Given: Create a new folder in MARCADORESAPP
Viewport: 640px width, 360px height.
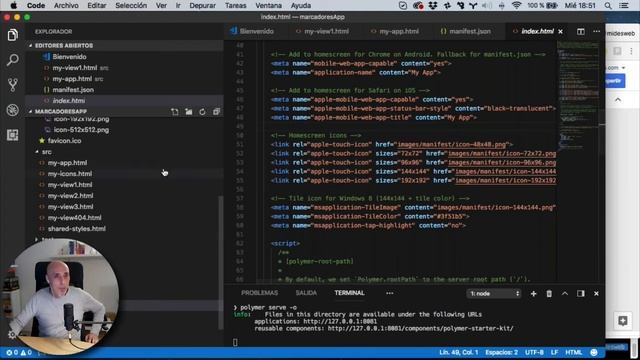Looking at the screenshot, I should 189,111.
